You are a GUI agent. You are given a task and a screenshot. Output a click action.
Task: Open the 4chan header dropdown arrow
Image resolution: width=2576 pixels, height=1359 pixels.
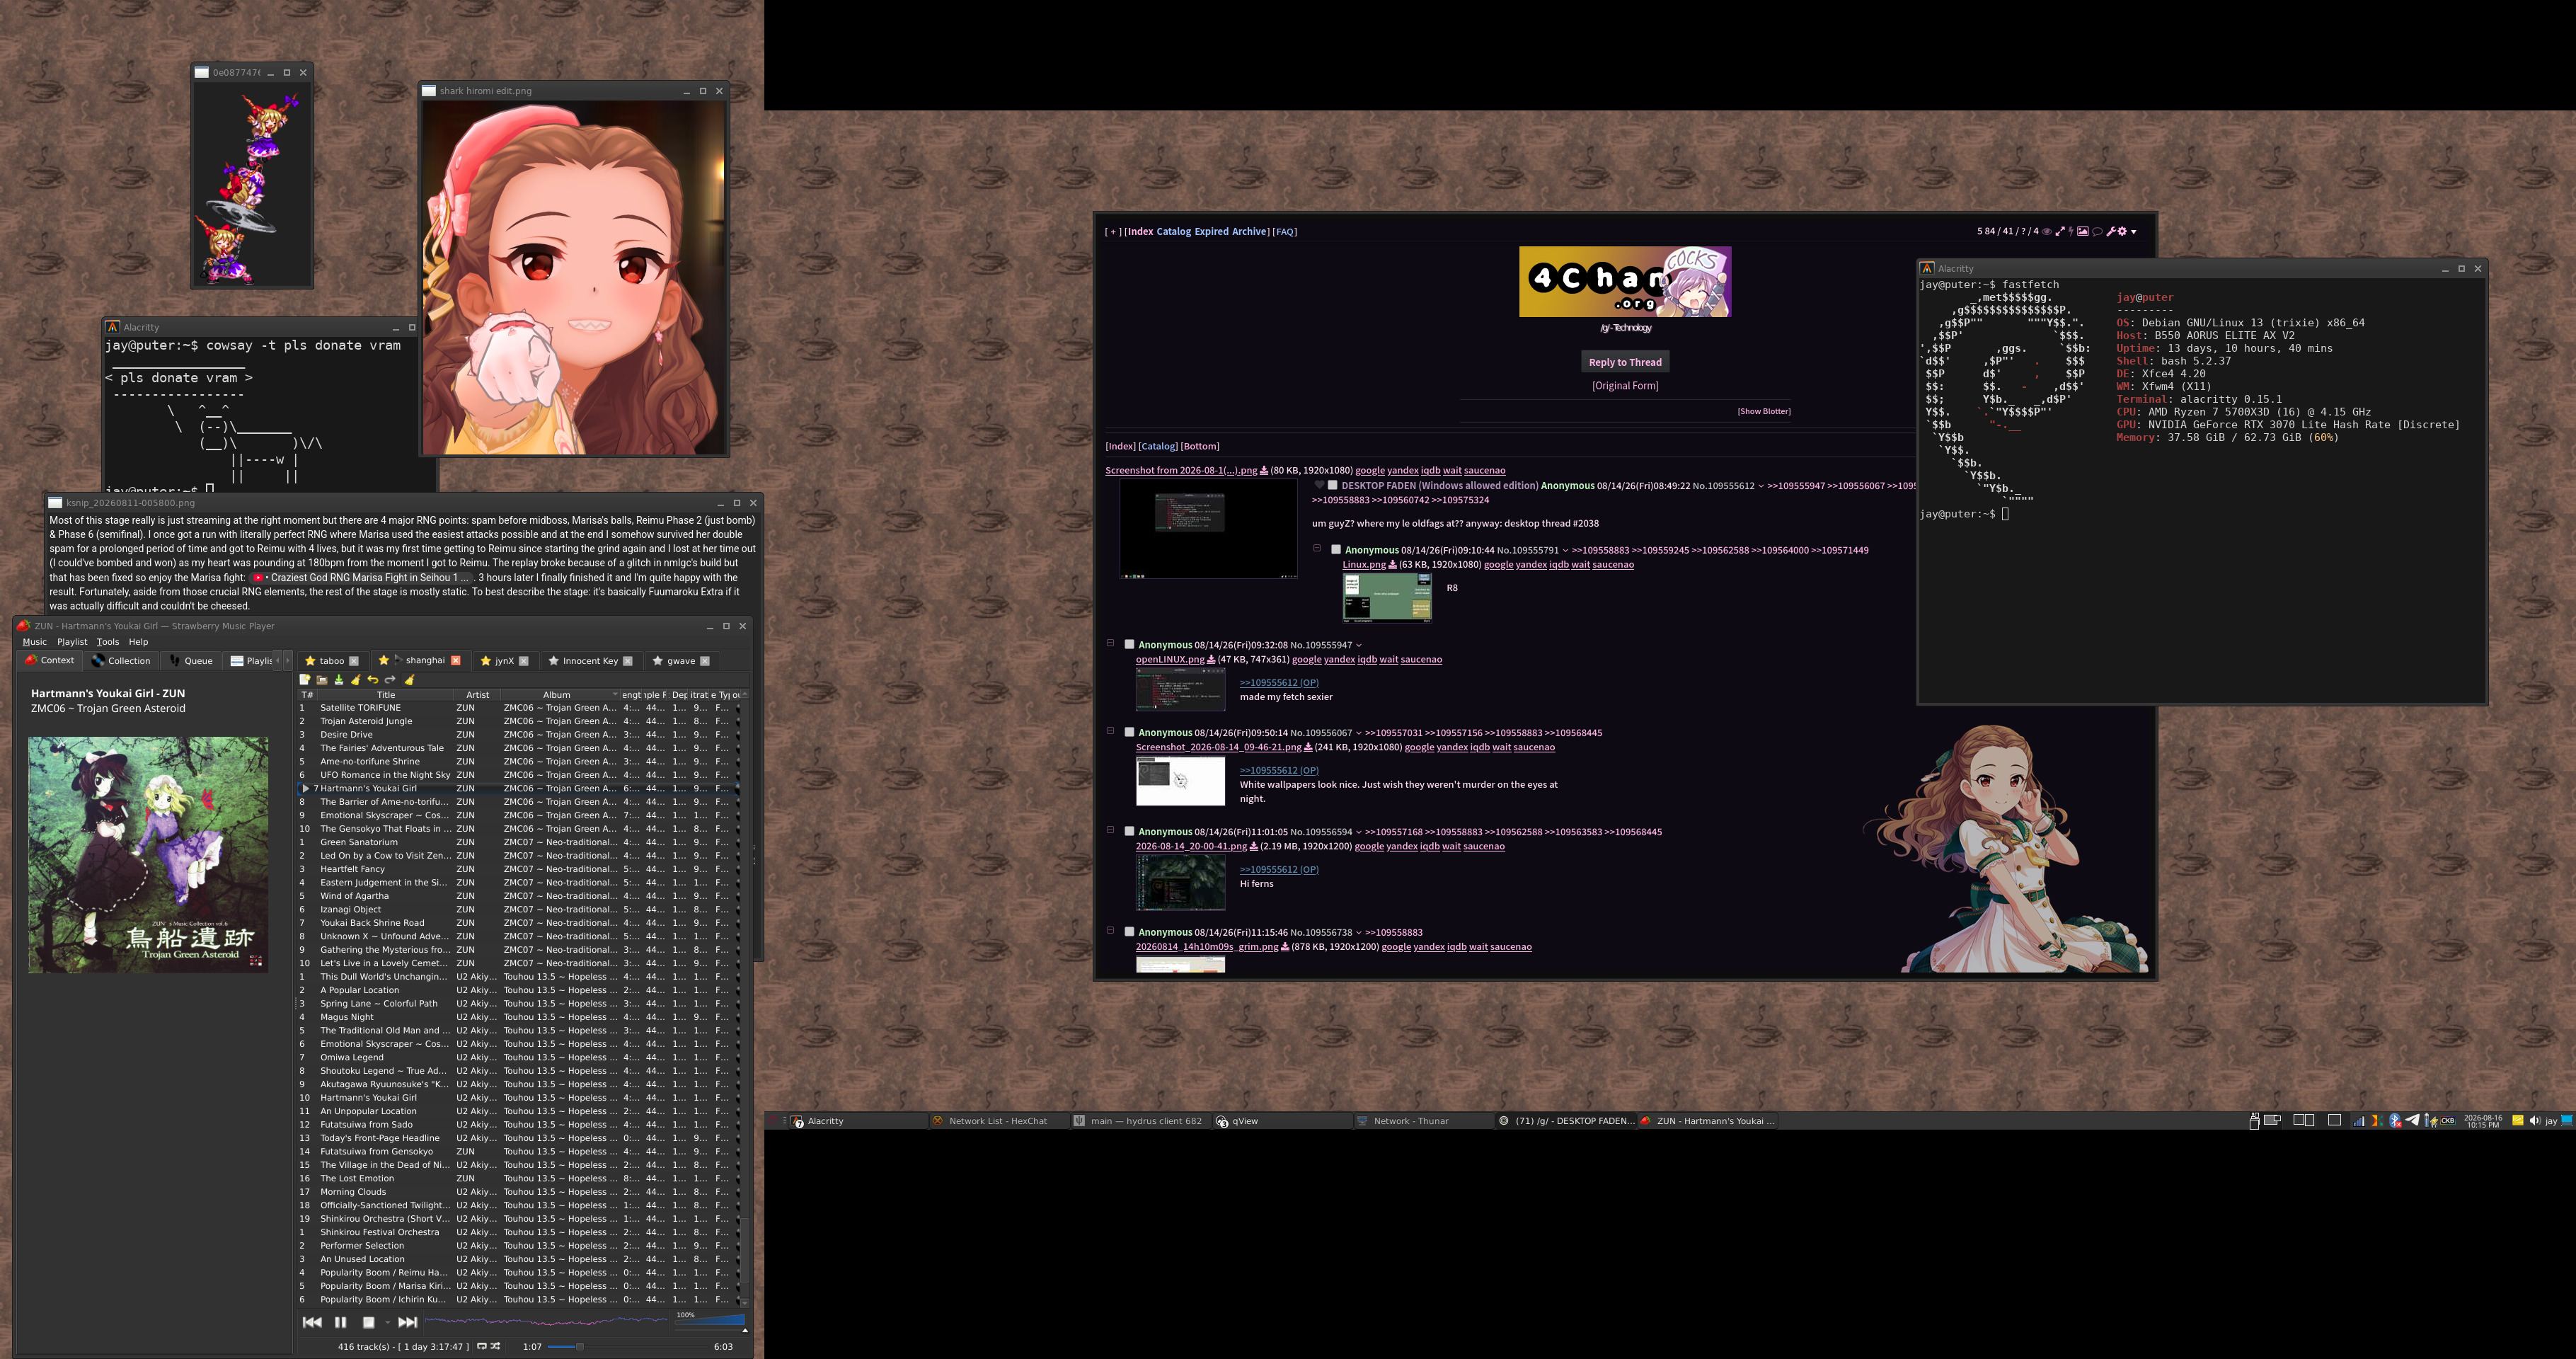(2134, 232)
